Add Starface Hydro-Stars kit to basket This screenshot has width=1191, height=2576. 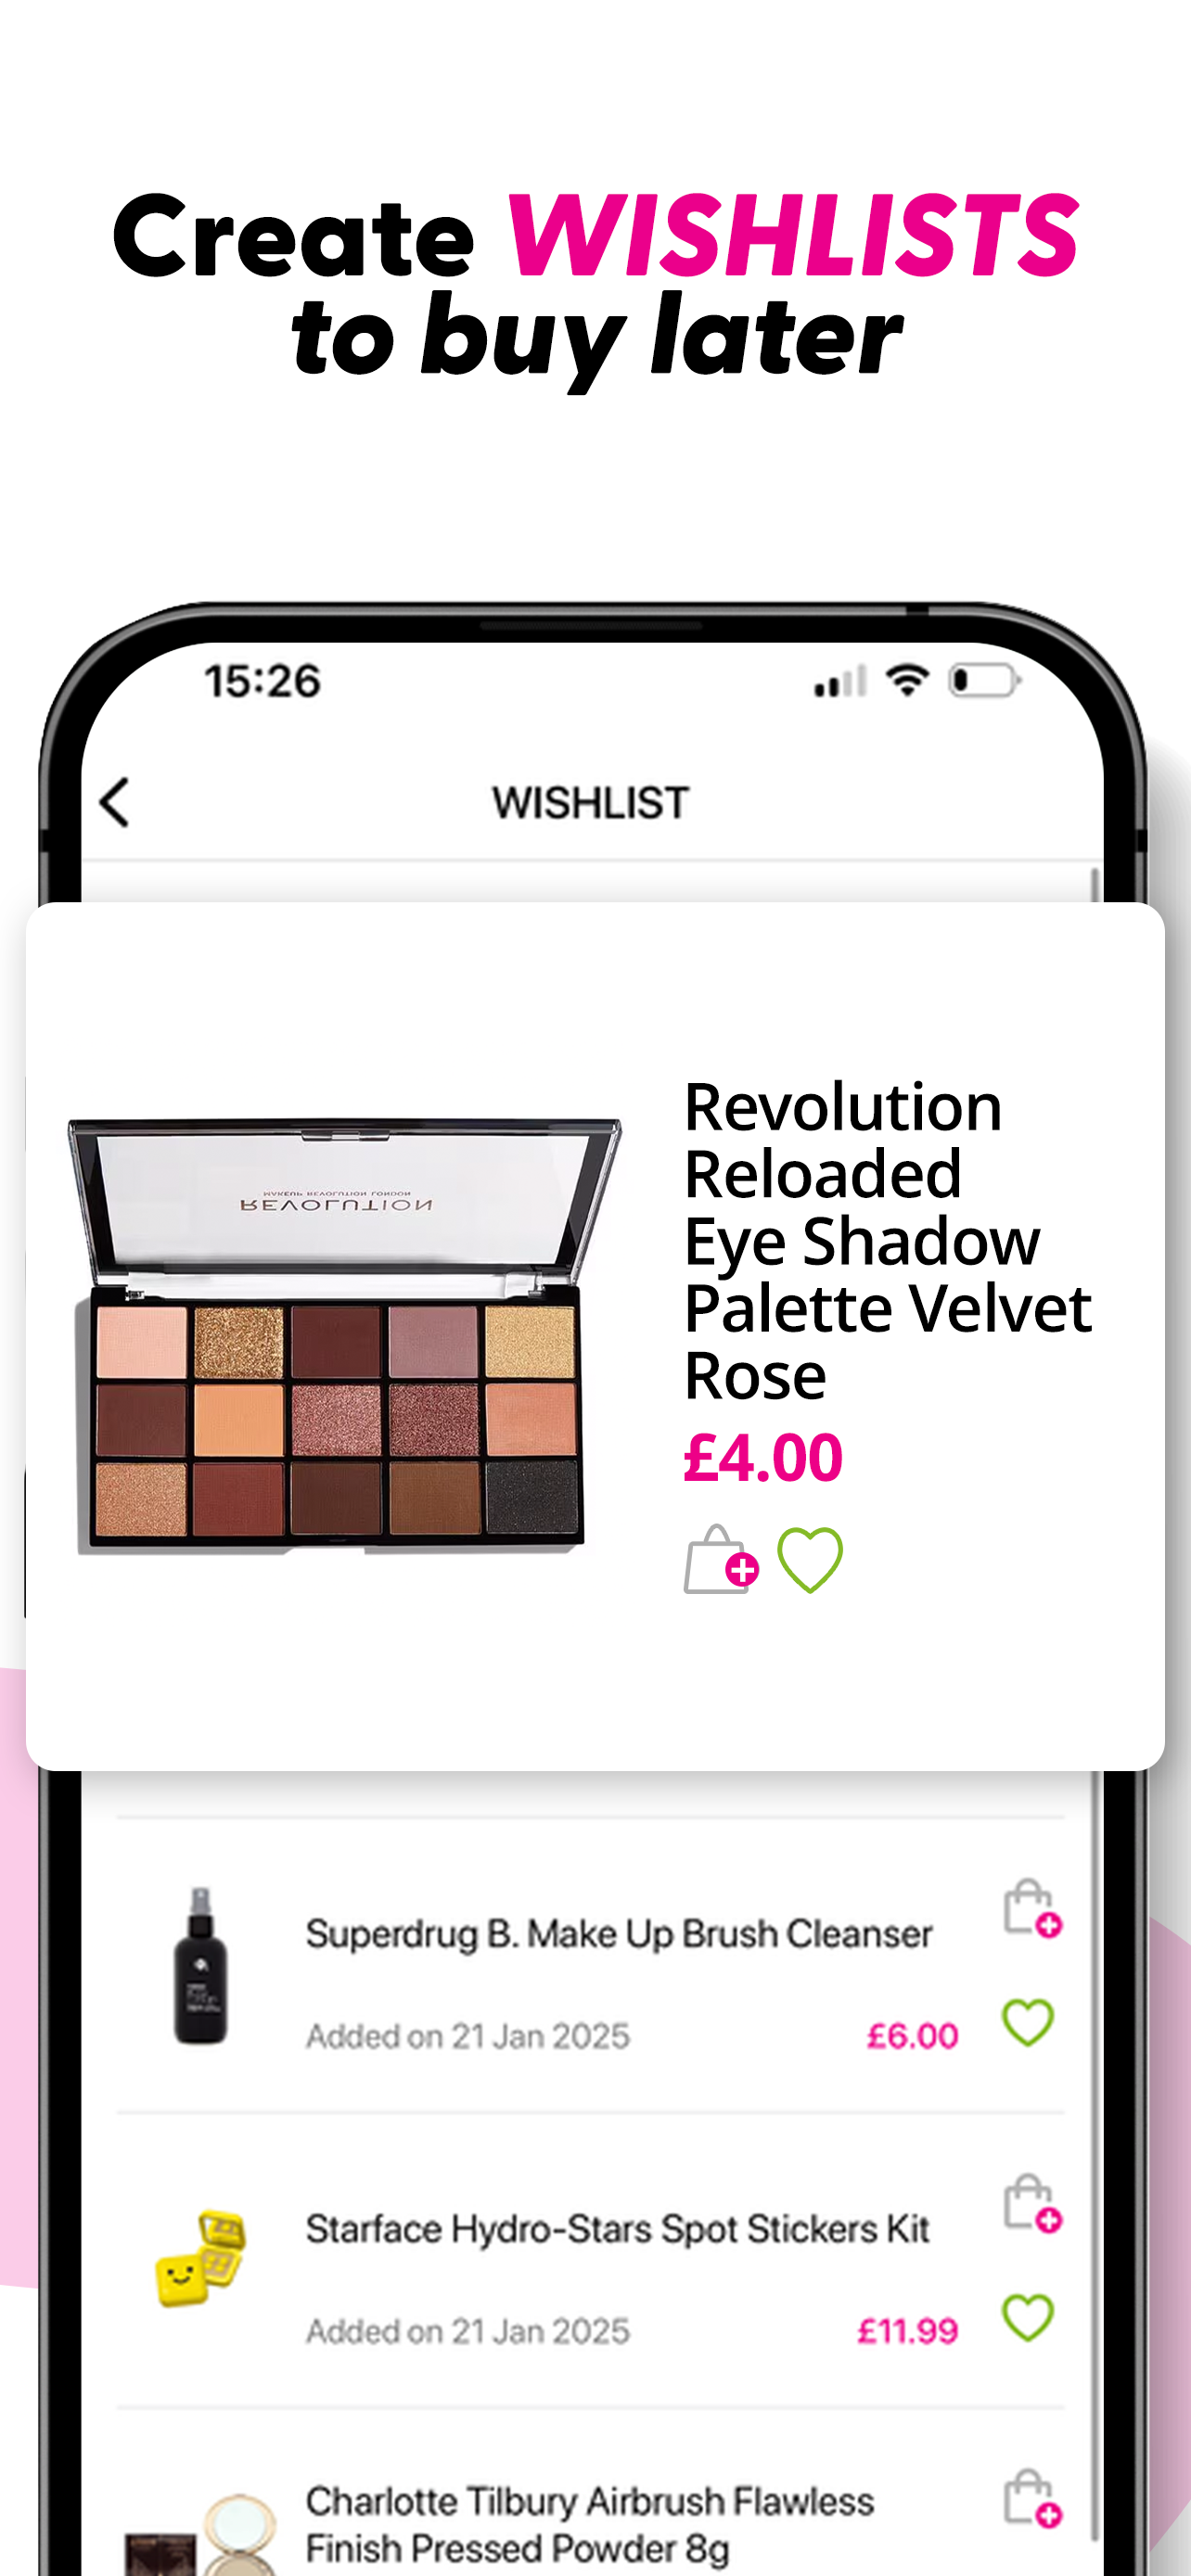[x=1032, y=2203]
